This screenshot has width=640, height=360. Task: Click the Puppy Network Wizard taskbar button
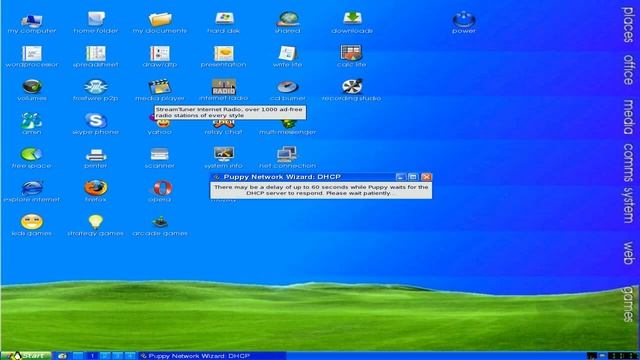point(212,356)
